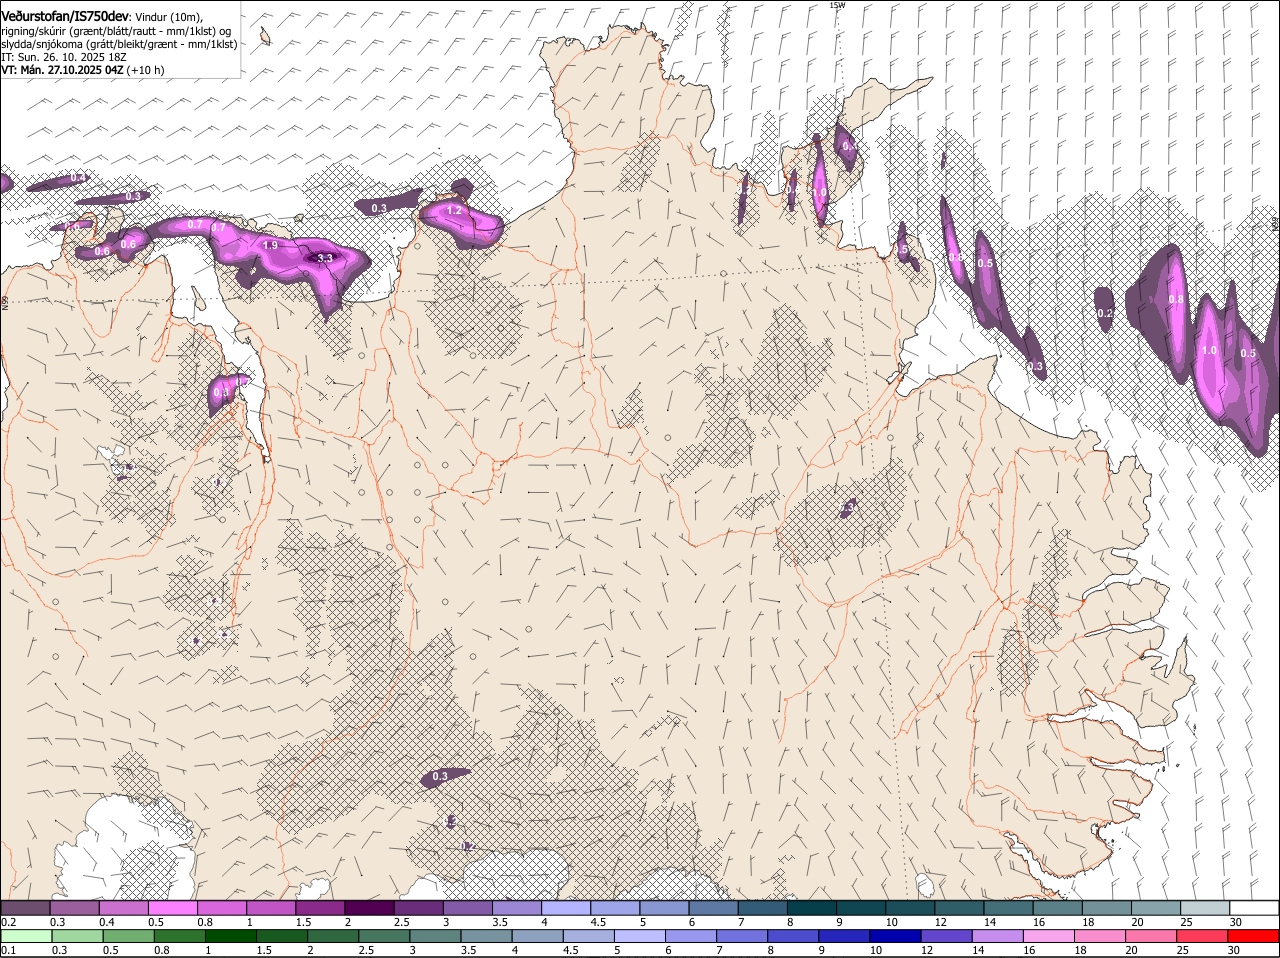Click the '3.3' precipitation maximum label
This screenshot has width=1280, height=958.
[325, 258]
